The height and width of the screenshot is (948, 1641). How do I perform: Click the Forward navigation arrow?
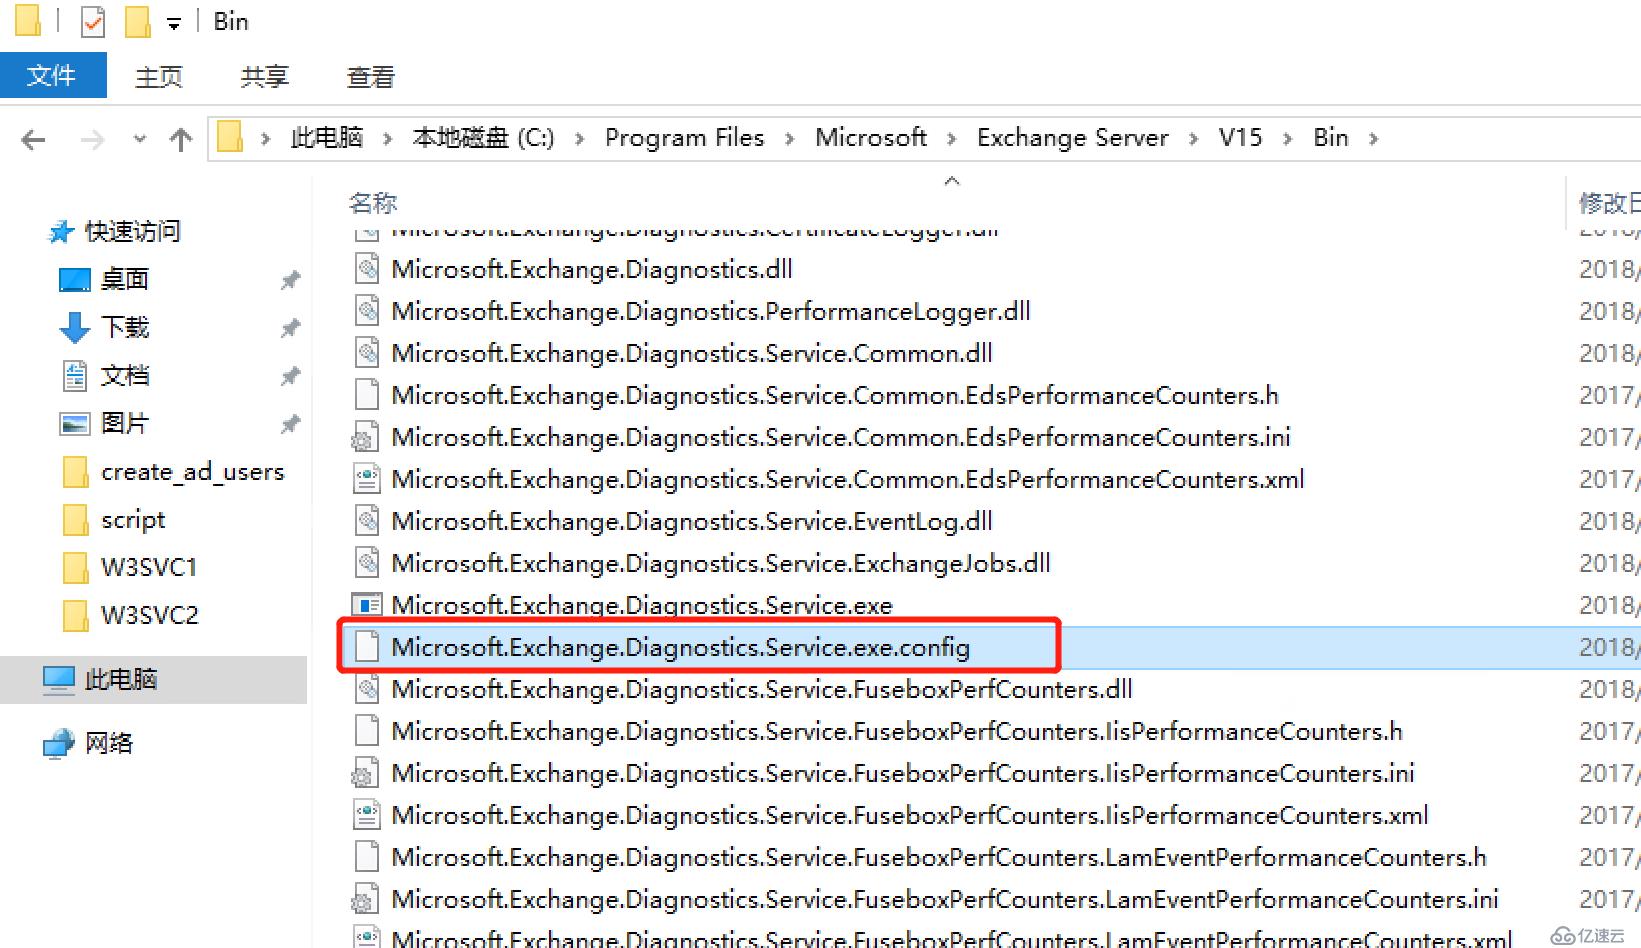click(92, 139)
